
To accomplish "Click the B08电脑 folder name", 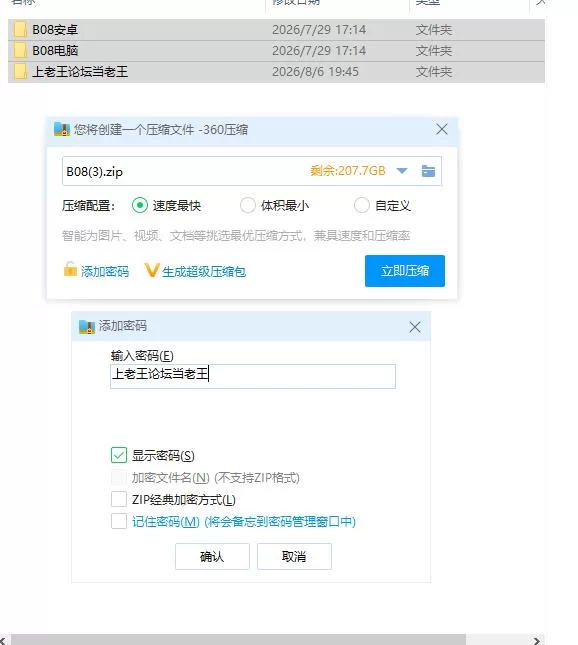I will 55,51.
